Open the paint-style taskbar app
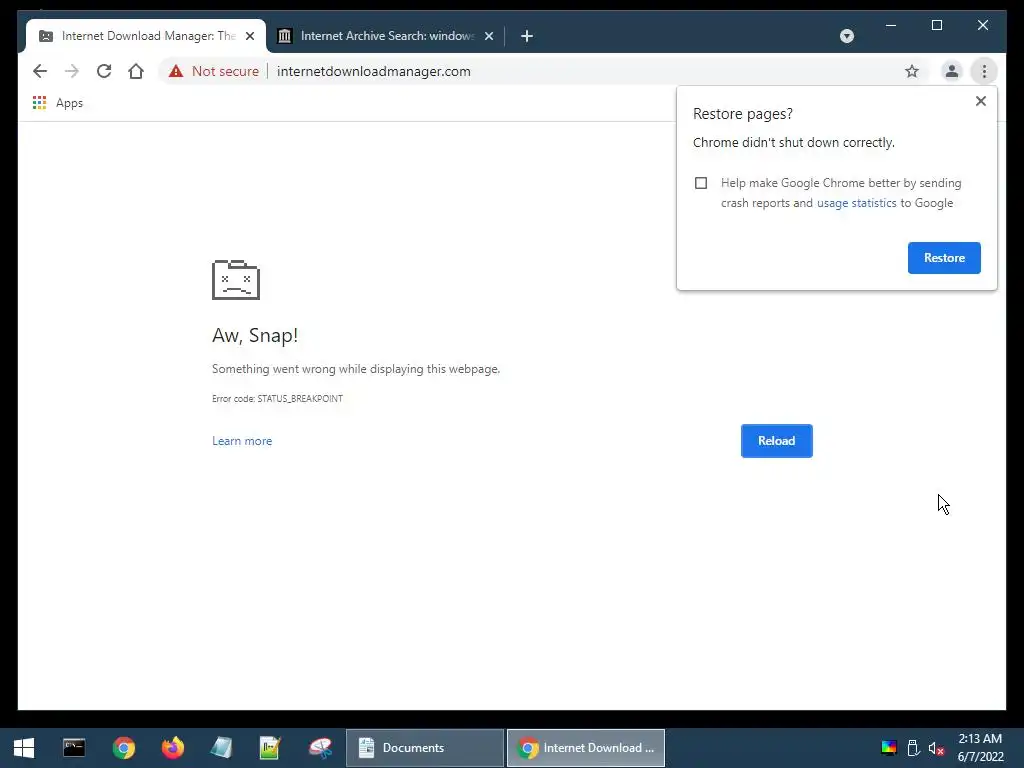The image size is (1024, 768). tap(320, 748)
